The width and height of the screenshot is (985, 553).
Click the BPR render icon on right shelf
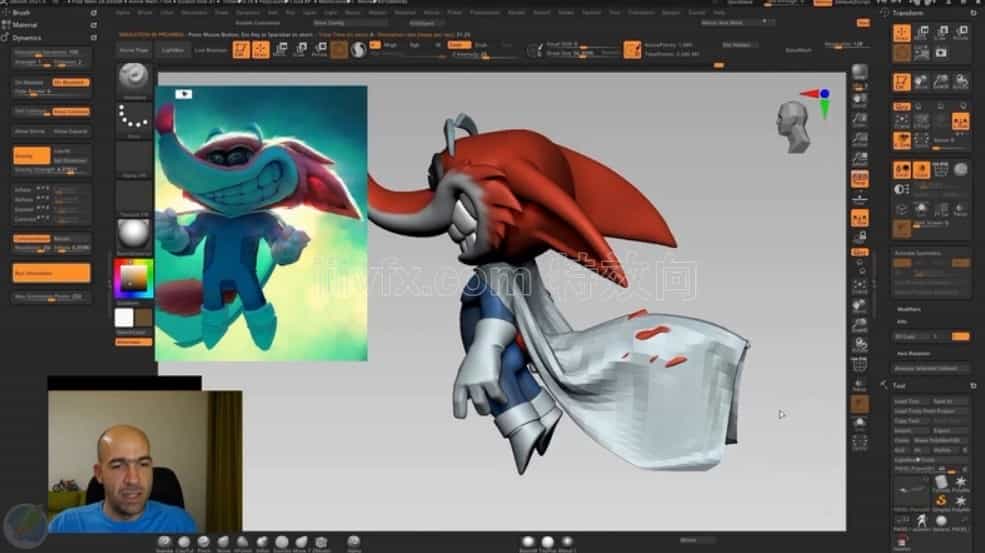pos(859,73)
